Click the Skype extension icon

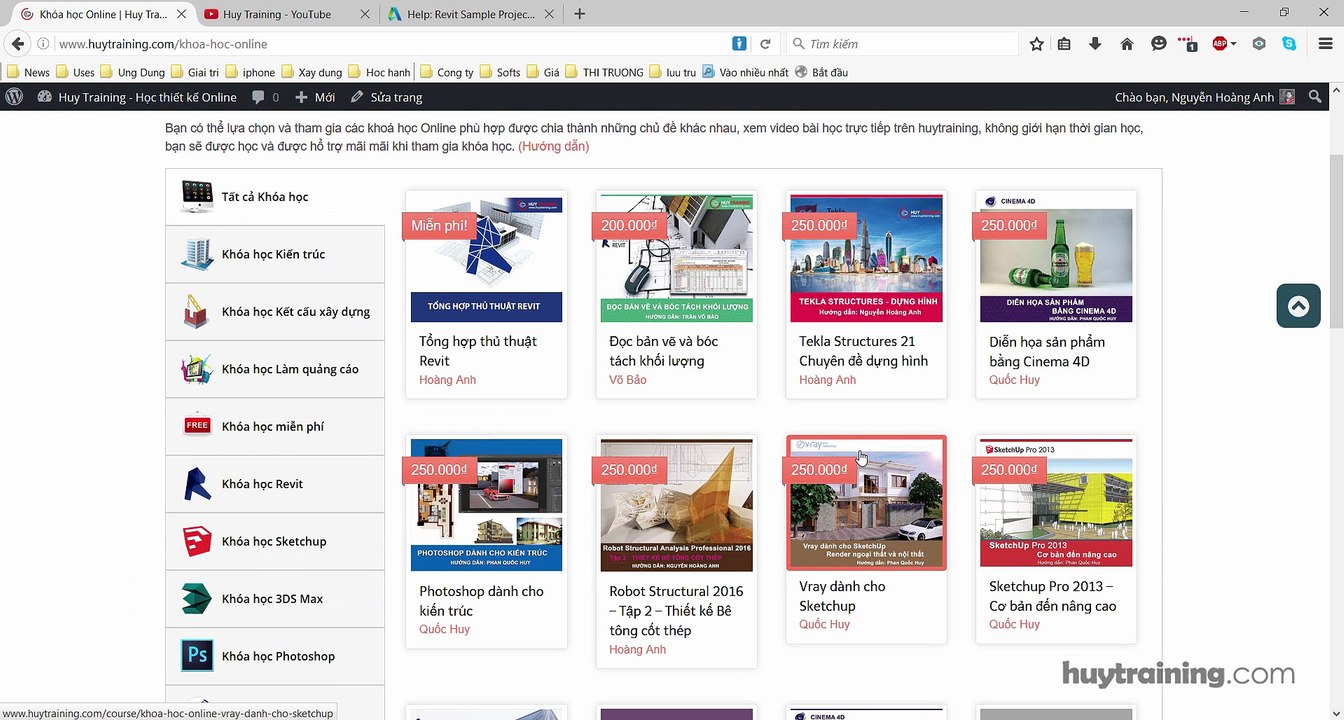coord(1289,44)
